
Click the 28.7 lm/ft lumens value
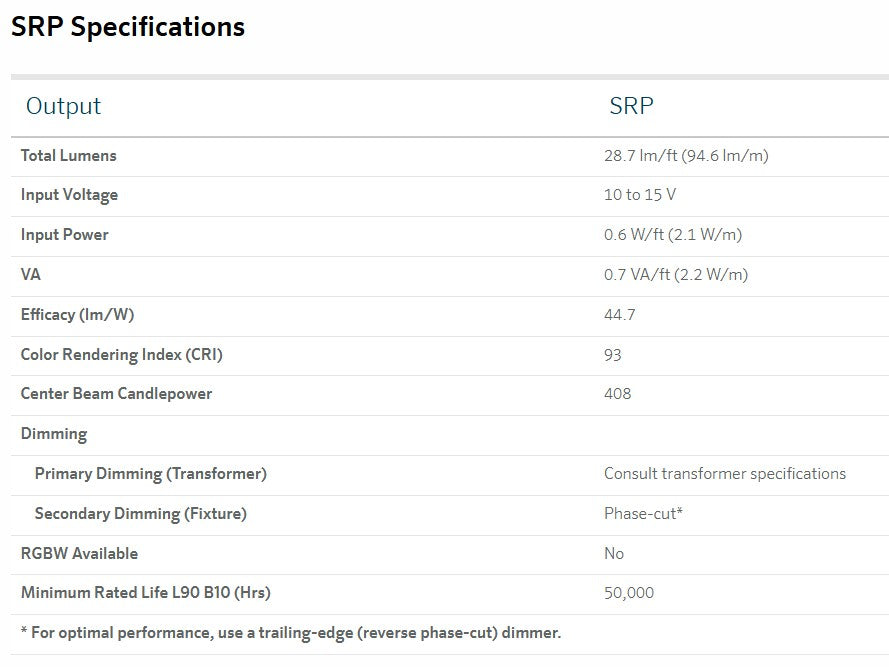(686, 155)
